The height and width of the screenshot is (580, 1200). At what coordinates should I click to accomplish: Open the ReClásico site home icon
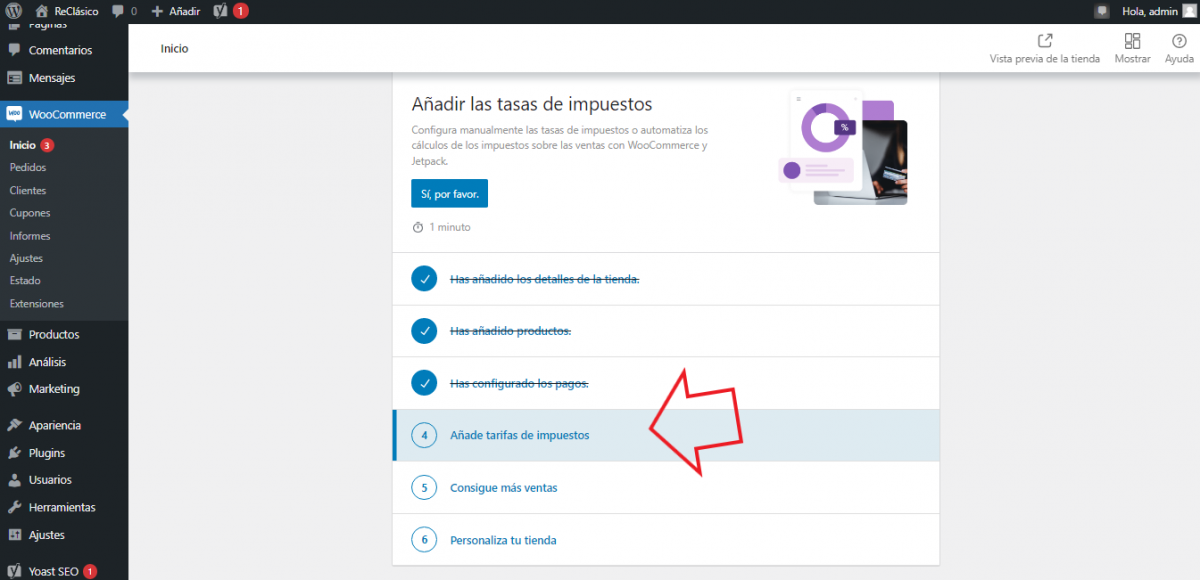42,11
